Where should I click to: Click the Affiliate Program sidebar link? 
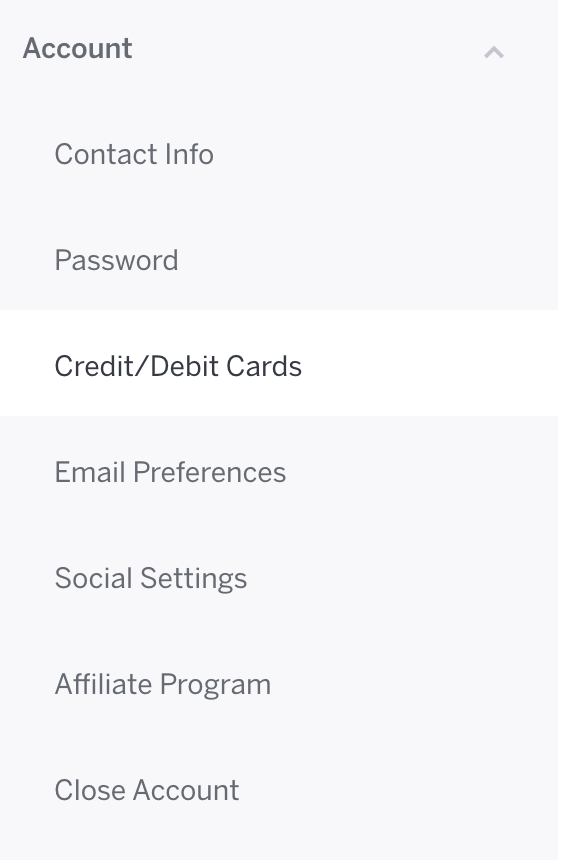tap(163, 684)
